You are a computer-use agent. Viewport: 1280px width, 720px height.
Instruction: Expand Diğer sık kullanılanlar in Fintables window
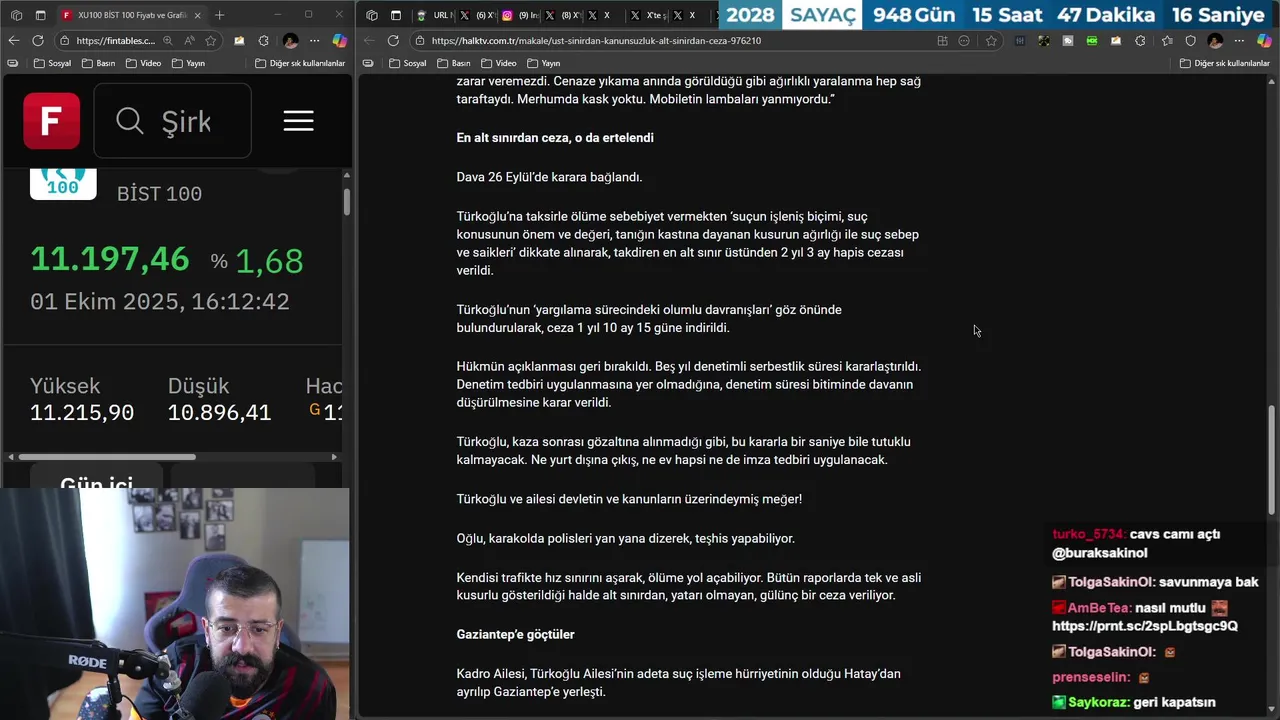[300, 63]
